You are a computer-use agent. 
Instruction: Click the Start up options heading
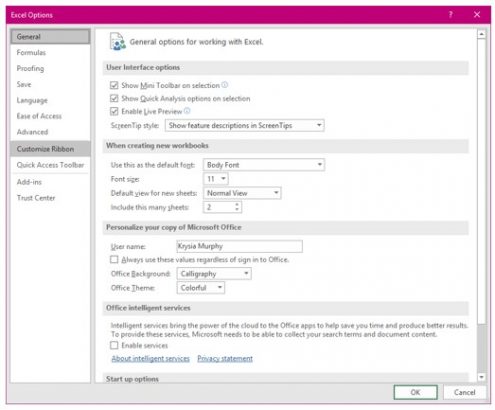(x=132, y=379)
